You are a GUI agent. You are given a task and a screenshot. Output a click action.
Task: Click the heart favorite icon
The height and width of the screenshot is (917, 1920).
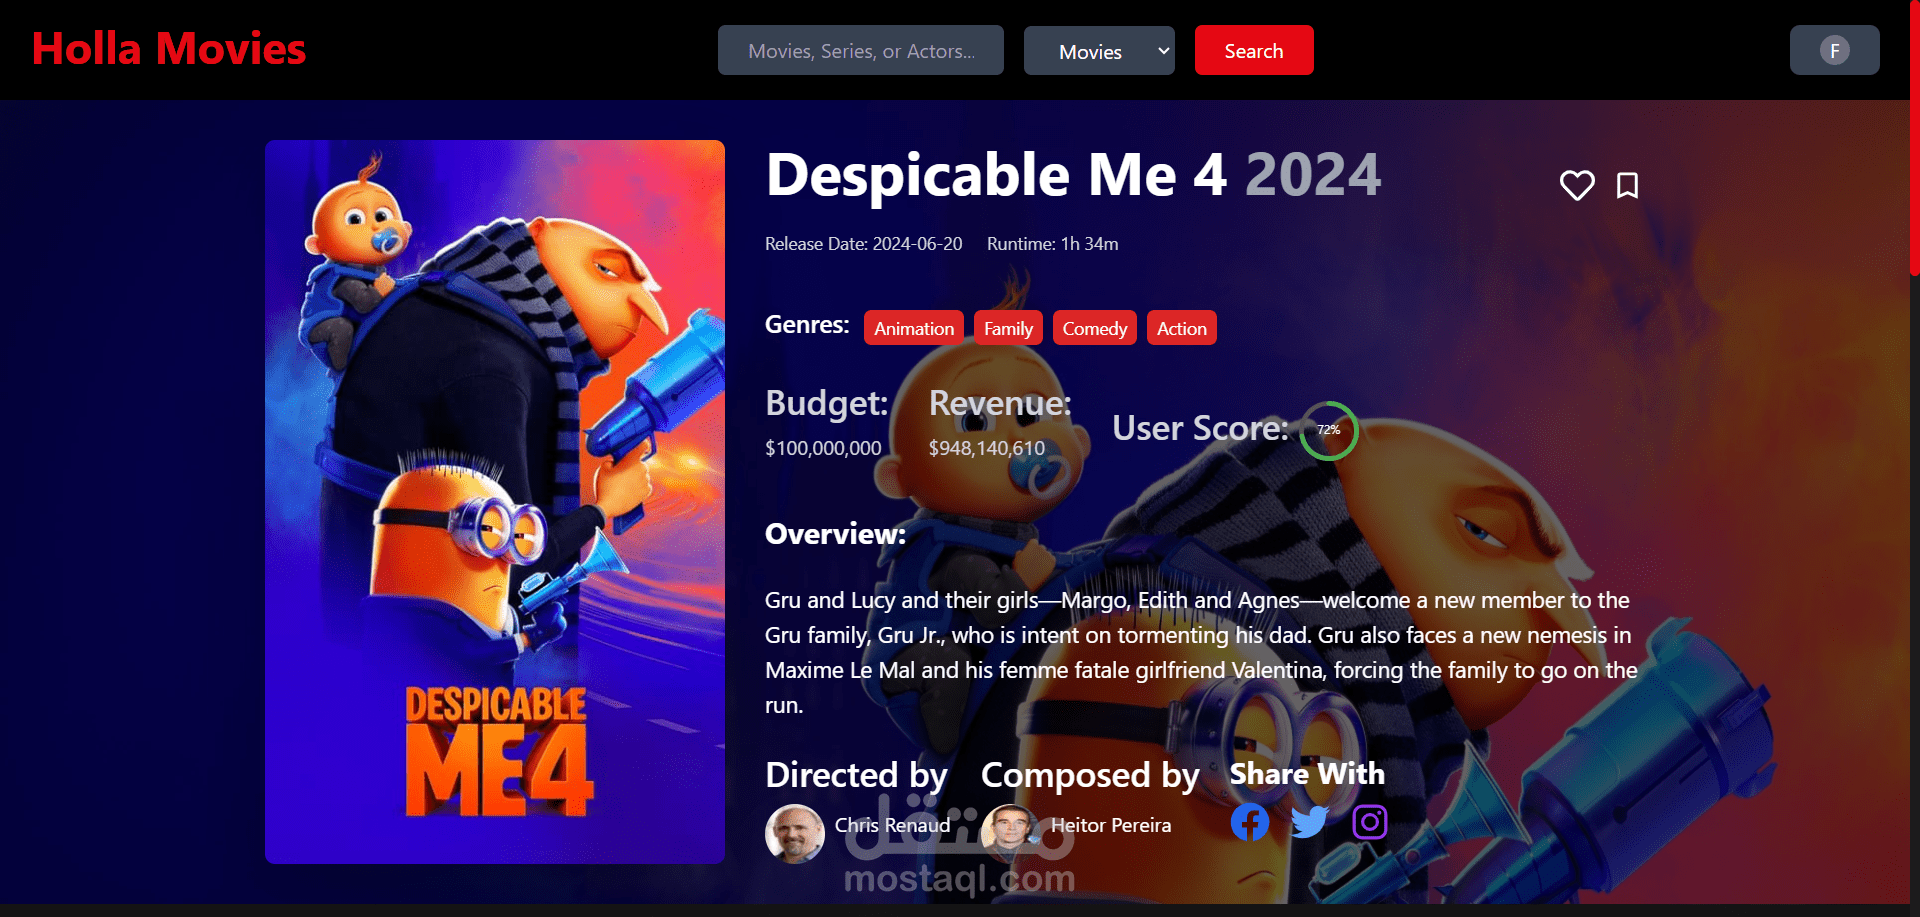pyautogui.click(x=1577, y=185)
